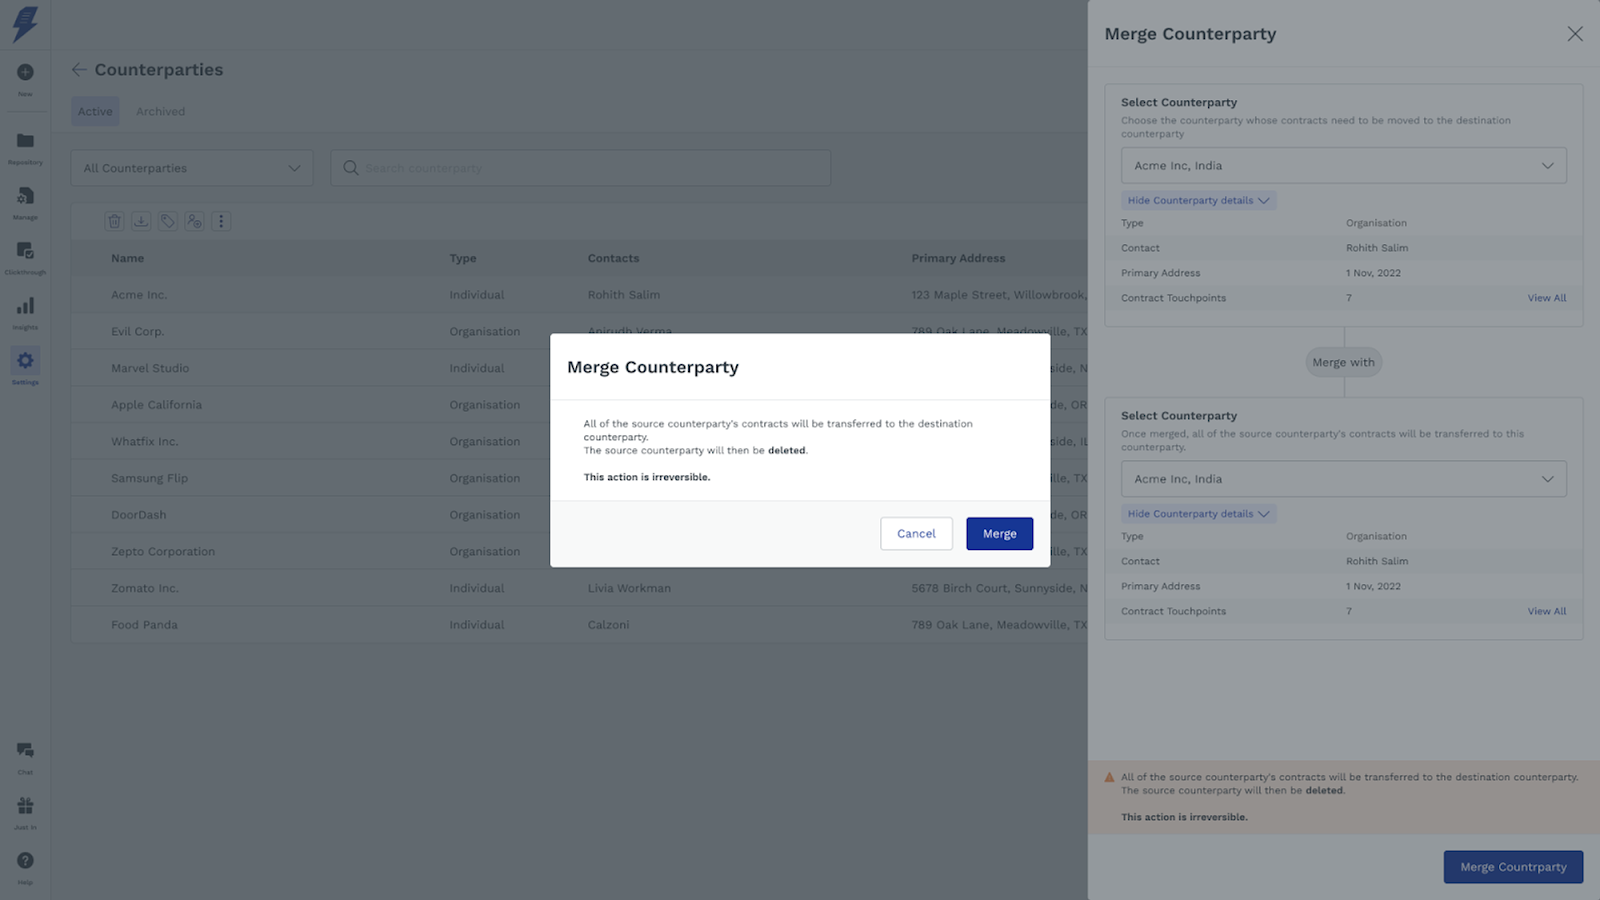The height and width of the screenshot is (900, 1600).
Task: Expand the All Counterparties filter dropdown
Action: coord(192,168)
